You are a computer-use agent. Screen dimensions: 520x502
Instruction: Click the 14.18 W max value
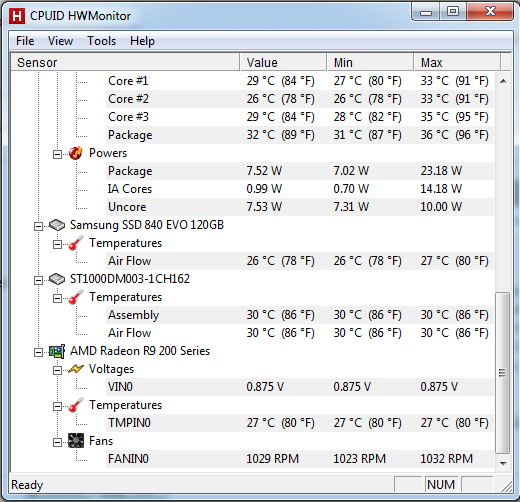point(441,189)
